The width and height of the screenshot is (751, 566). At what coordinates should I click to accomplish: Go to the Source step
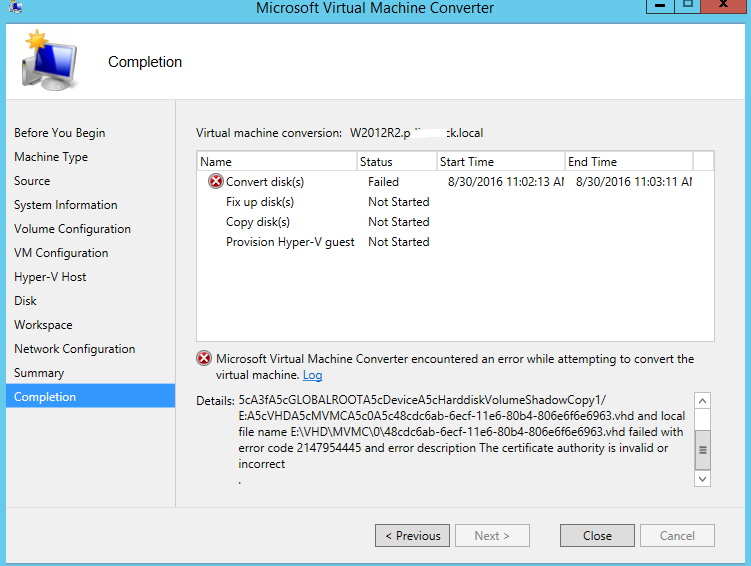pyautogui.click(x=32, y=181)
